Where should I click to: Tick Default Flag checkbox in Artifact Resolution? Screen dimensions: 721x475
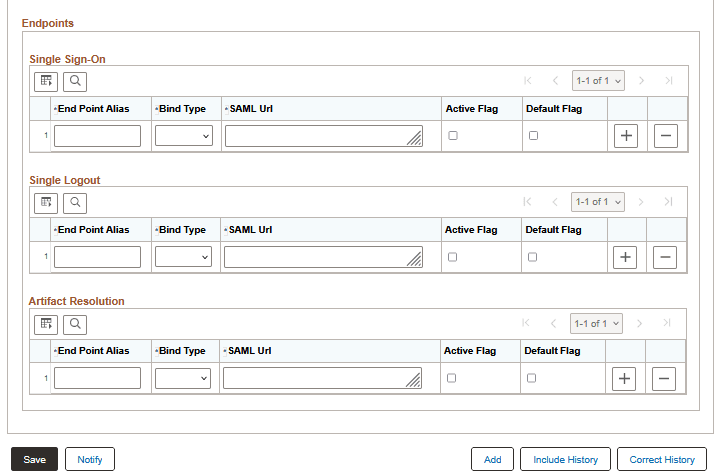532,378
